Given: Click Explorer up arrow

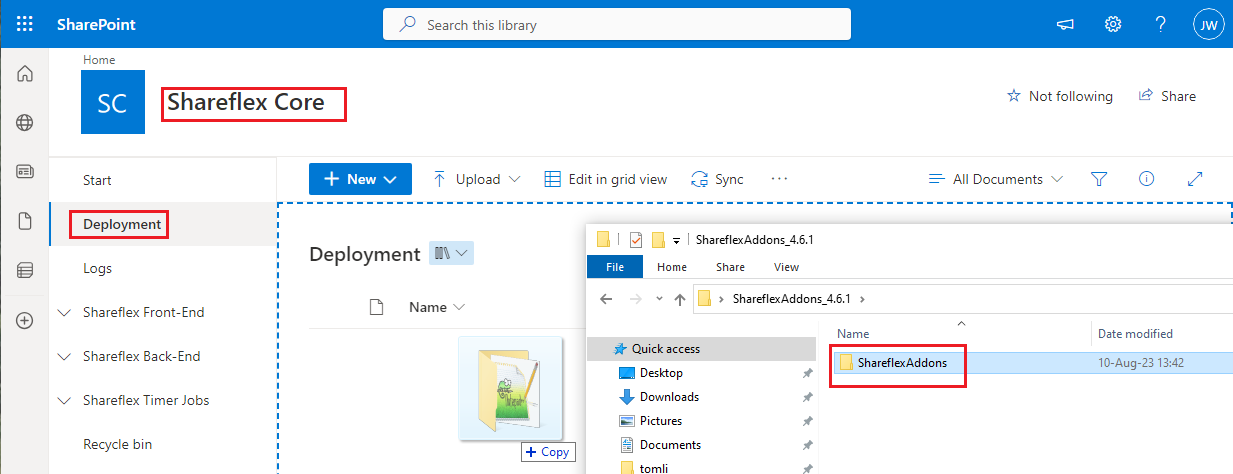Looking at the screenshot, I should click(679, 298).
